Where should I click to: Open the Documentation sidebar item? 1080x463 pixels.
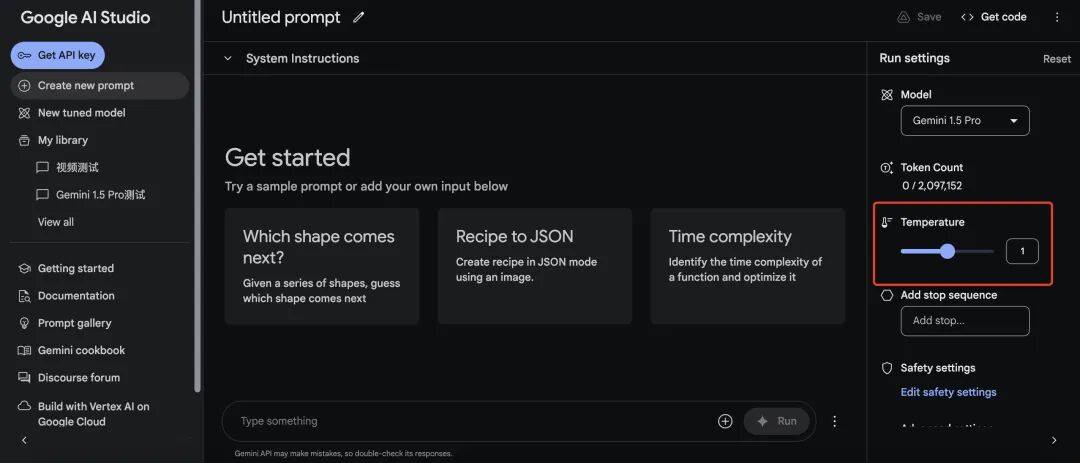tap(76, 296)
